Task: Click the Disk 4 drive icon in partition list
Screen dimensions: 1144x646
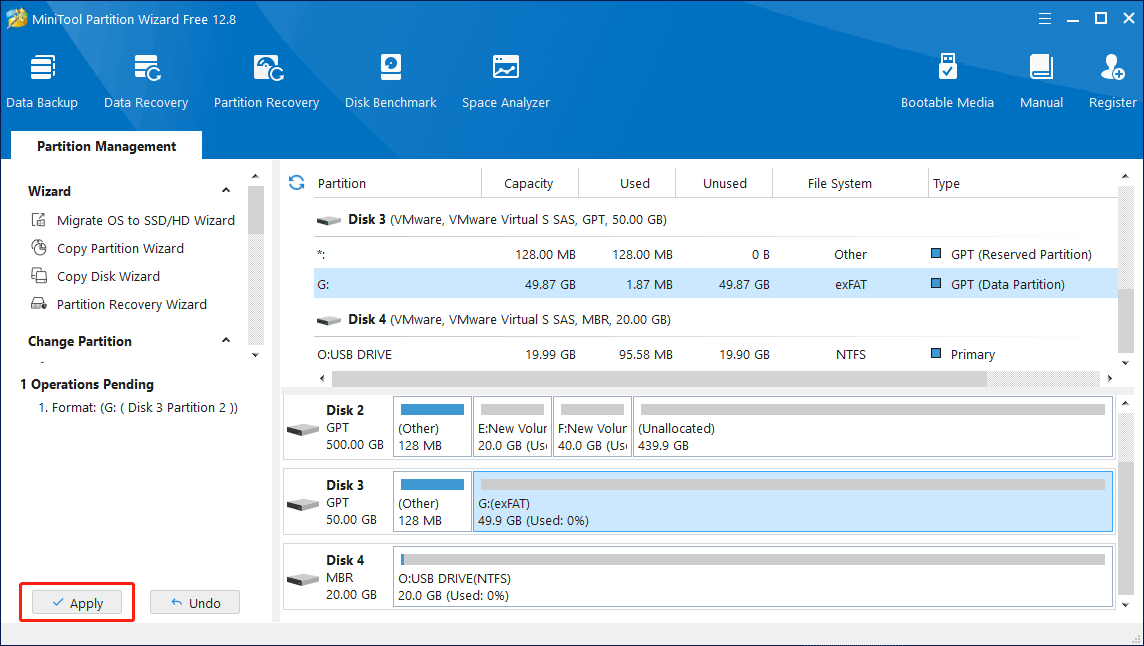Action: click(x=329, y=320)
